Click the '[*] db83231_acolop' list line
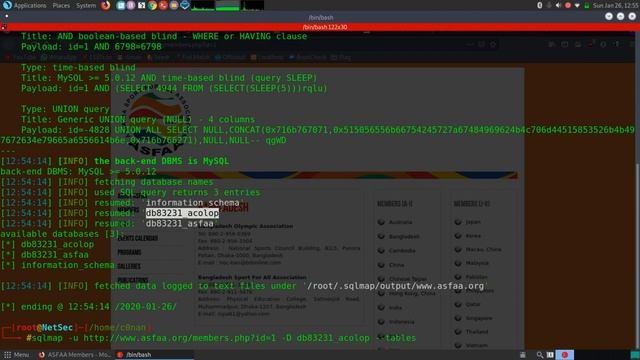 pyautogui.click(x=47, y=244)
